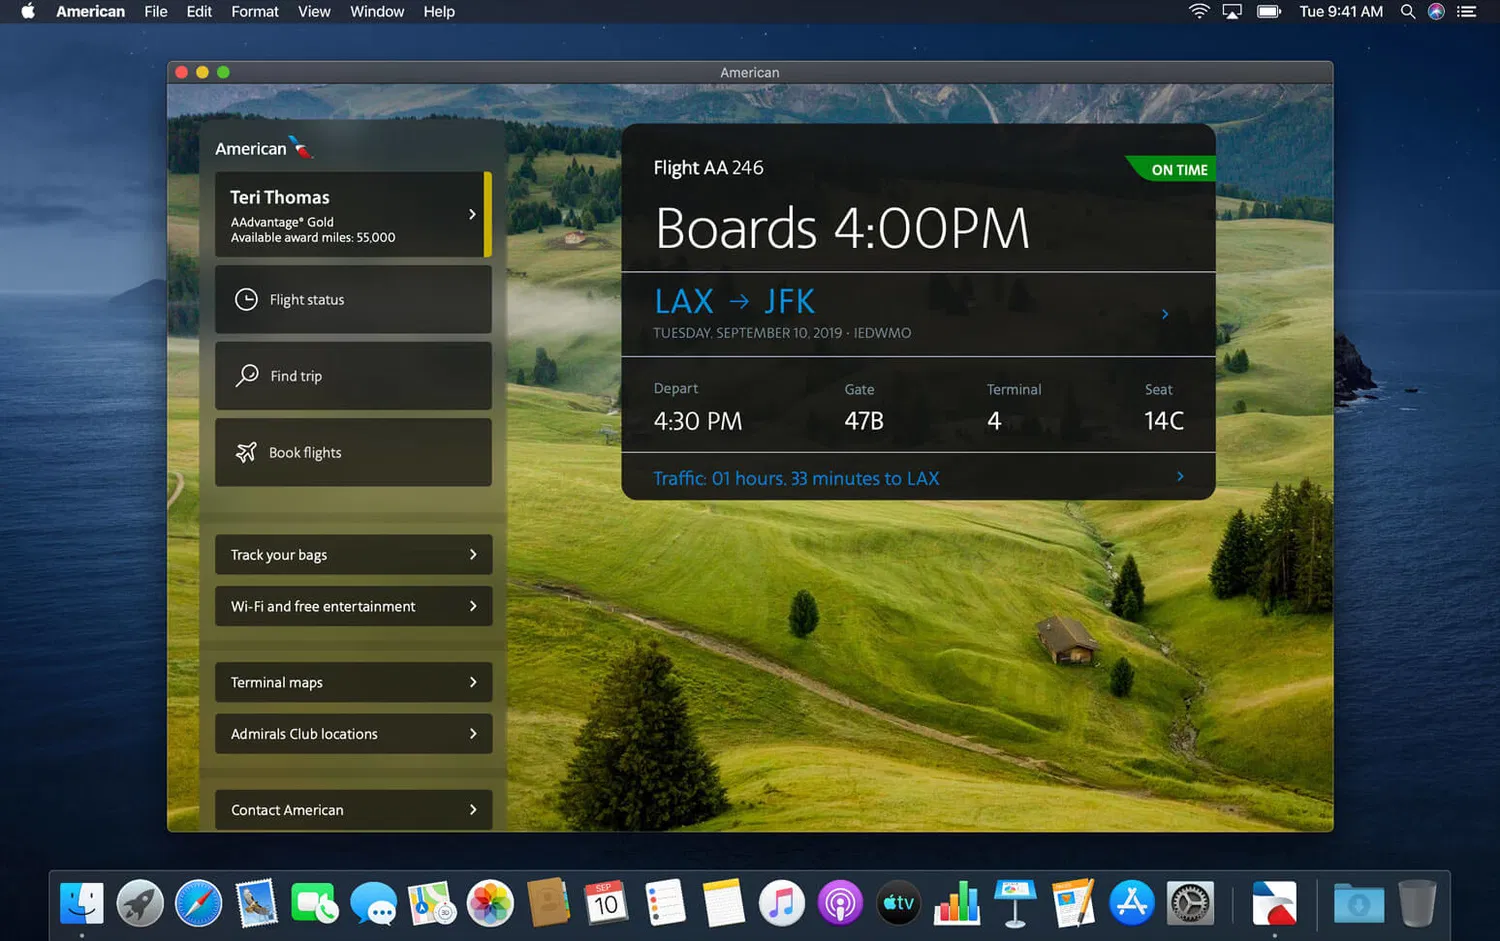The height and width of the screenshot is (941, 1500).
Task: Launch FaceTime from the Dock
Action: 315,904
